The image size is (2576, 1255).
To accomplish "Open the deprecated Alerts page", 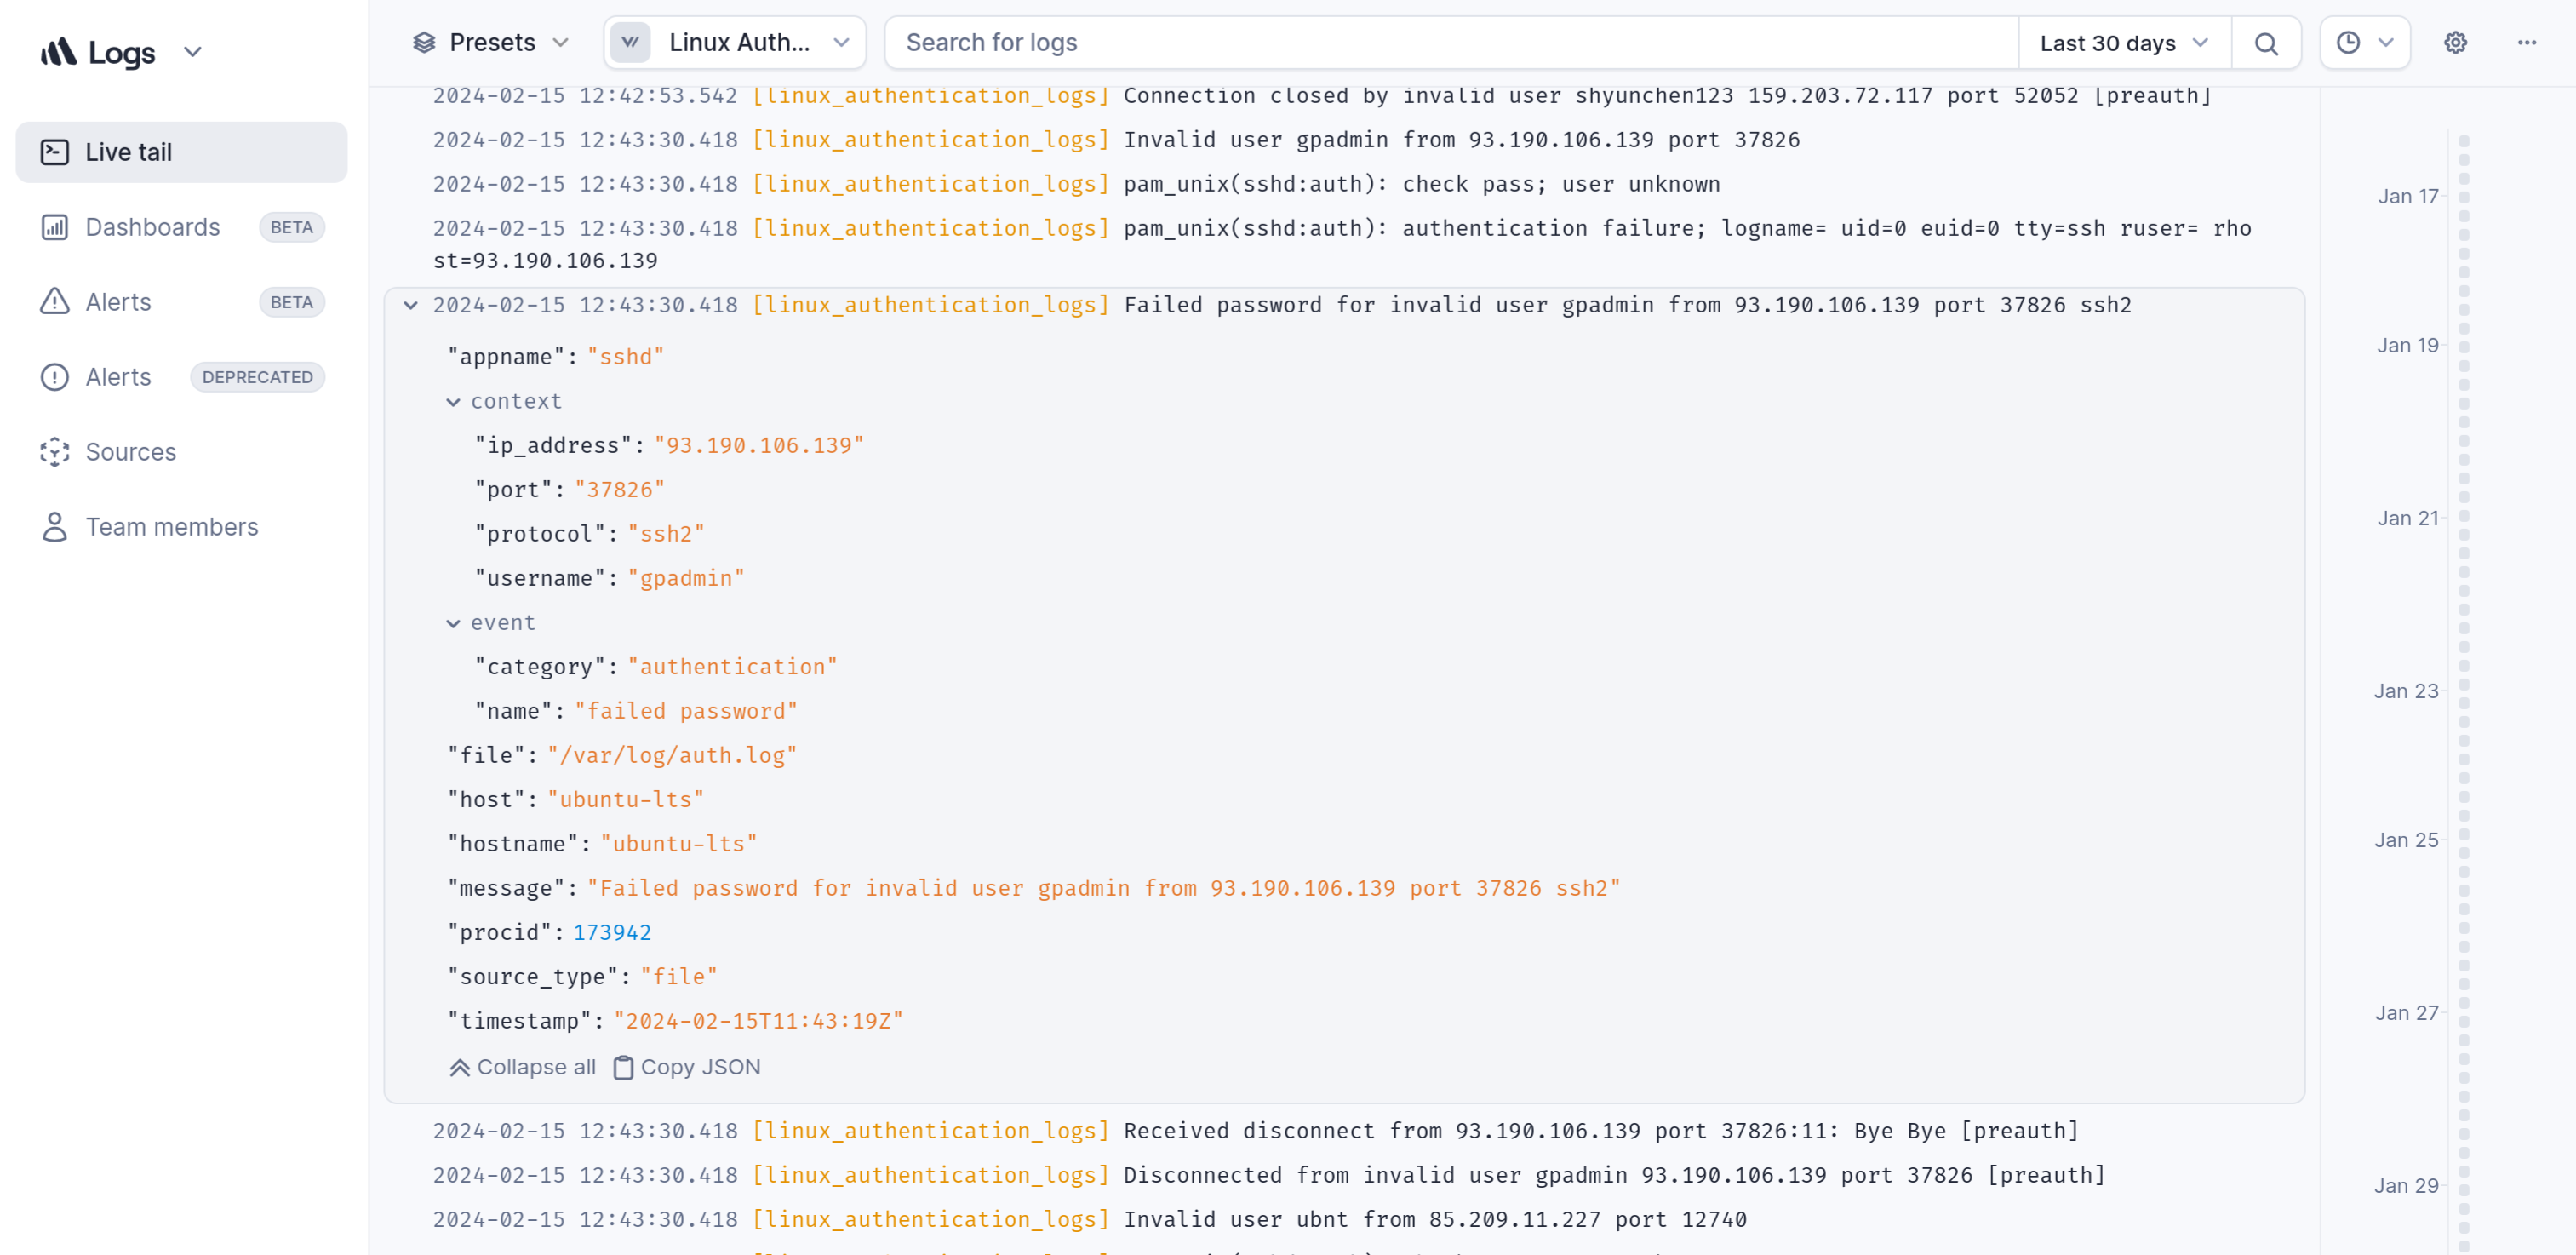I will (118, 377).
